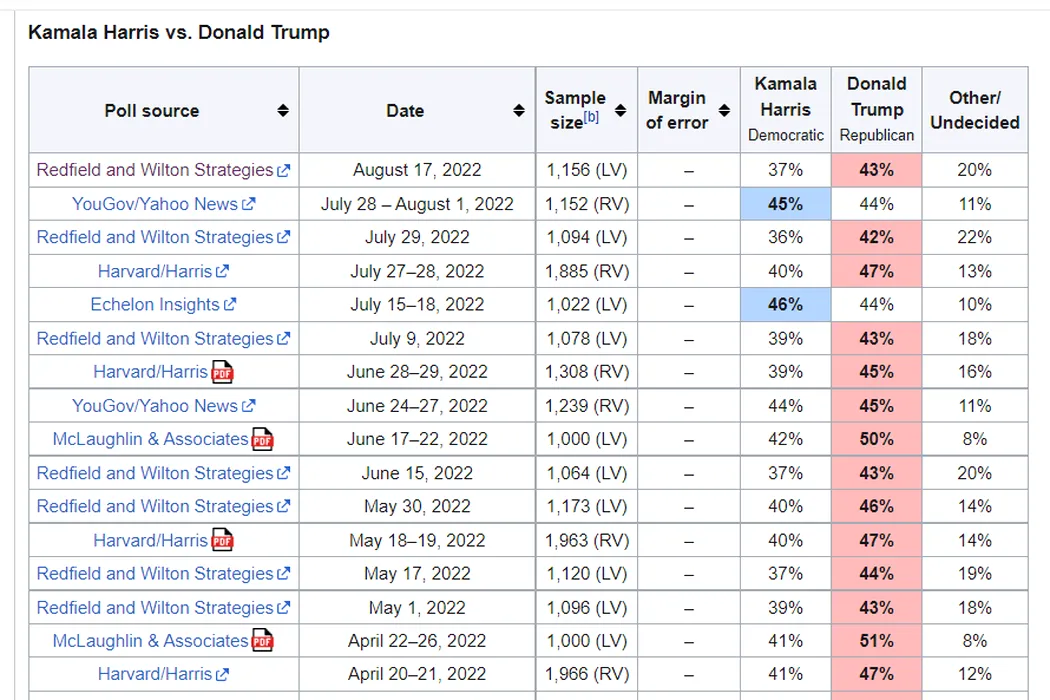Open PDF icon for McLaughlin & Associates June 17–22

click(262, 439)
